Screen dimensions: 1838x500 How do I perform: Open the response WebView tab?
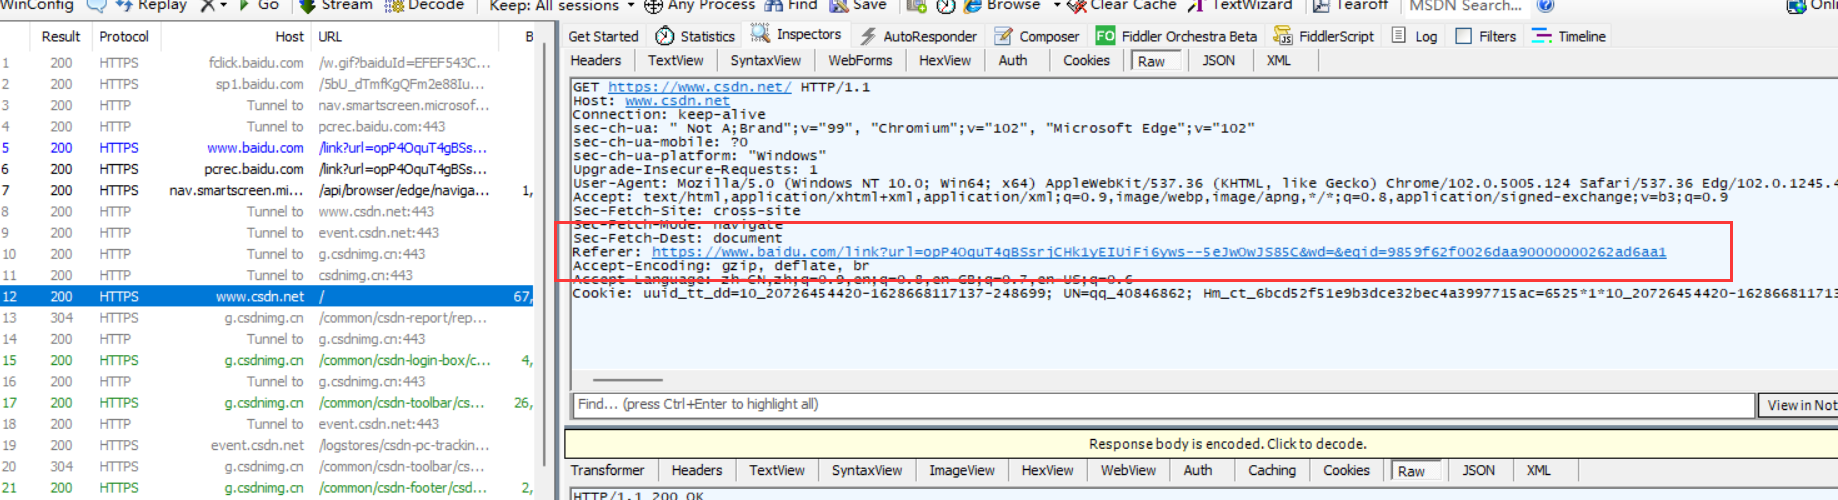(x=1128, y=470)
